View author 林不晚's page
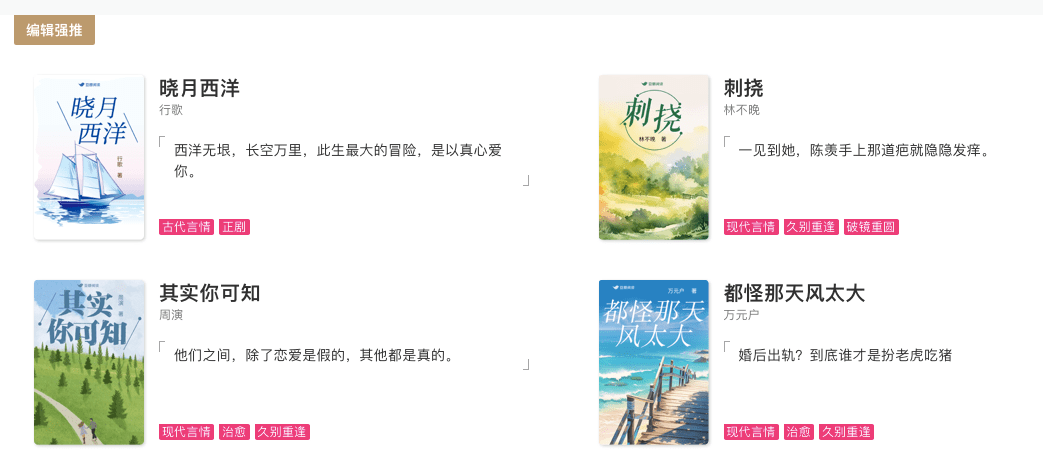 pyautogui.click(x=742, y=110)
